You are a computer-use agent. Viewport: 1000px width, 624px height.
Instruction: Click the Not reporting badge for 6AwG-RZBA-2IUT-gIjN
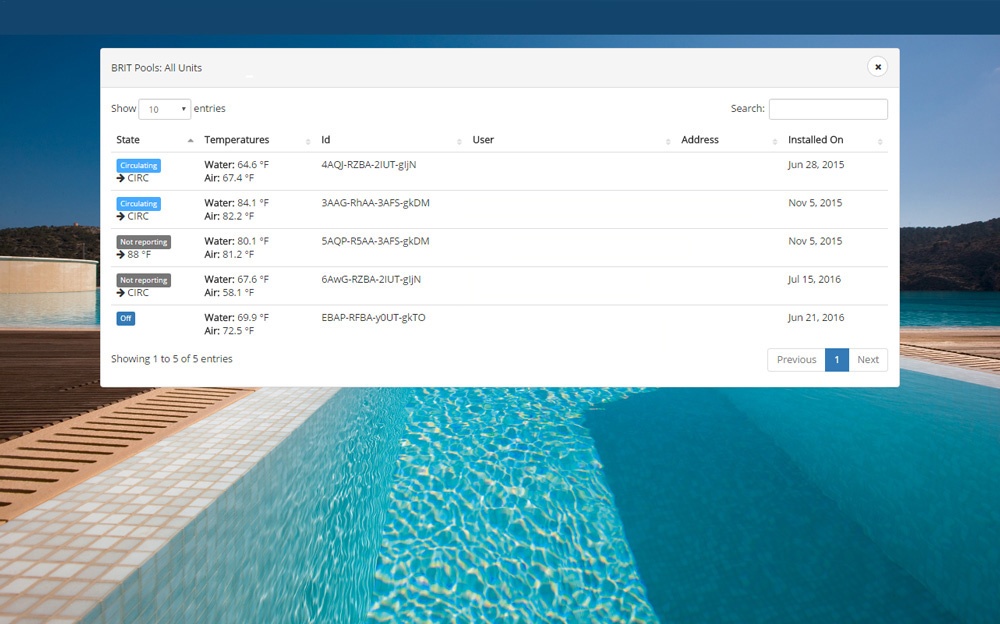click(x=143, y=280)
